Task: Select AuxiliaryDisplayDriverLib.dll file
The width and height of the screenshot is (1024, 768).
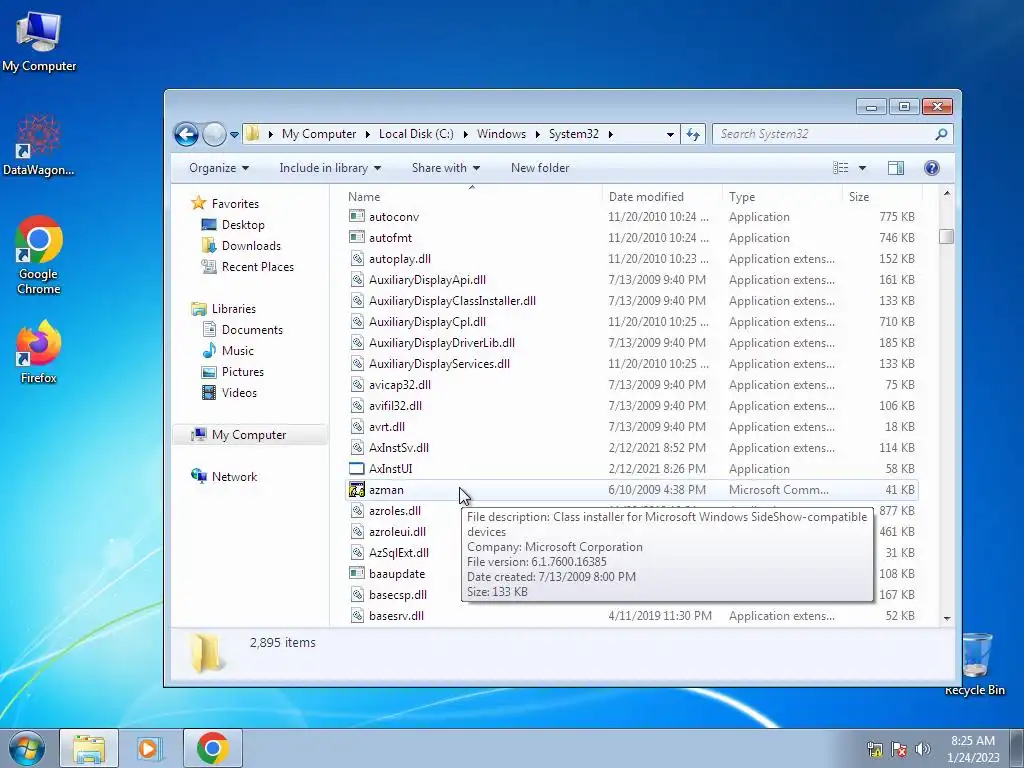Action: pos(441,342)
